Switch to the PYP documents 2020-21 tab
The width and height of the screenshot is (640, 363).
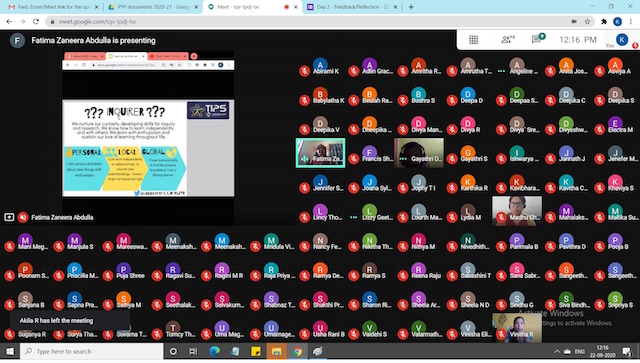[153, 7]
